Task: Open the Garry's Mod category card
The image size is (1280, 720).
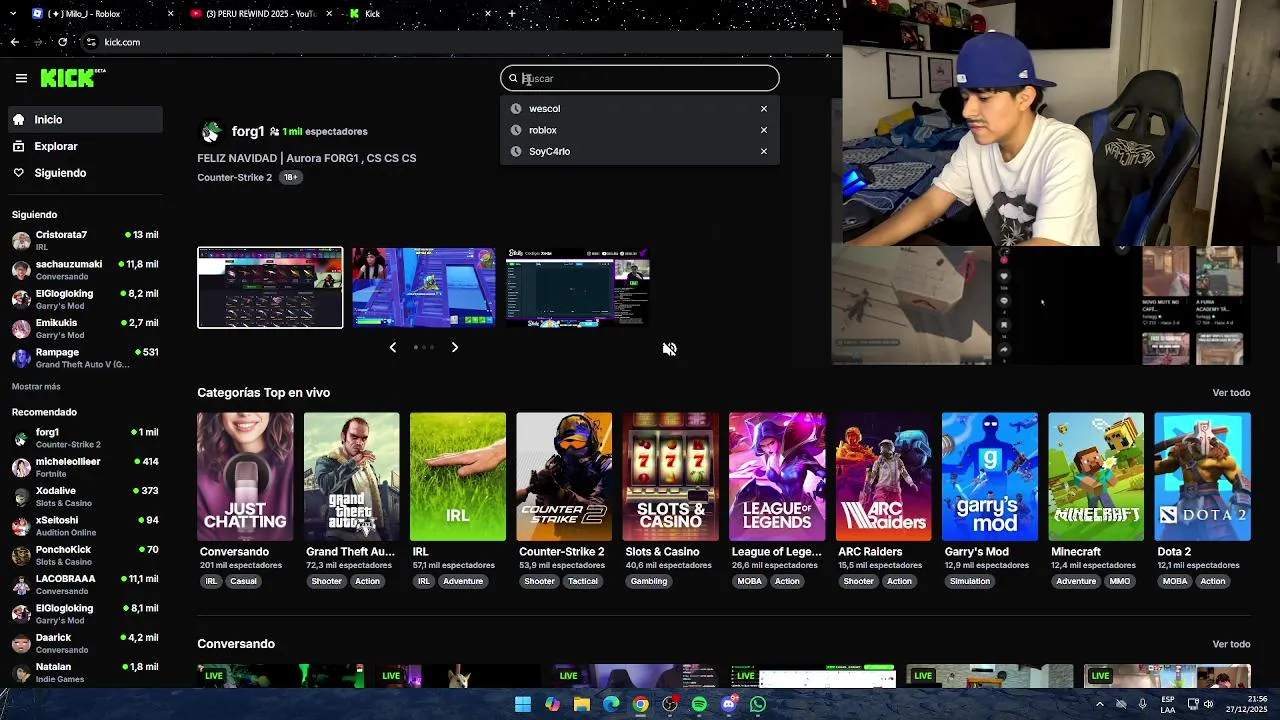Action: (x=990, y=477)
